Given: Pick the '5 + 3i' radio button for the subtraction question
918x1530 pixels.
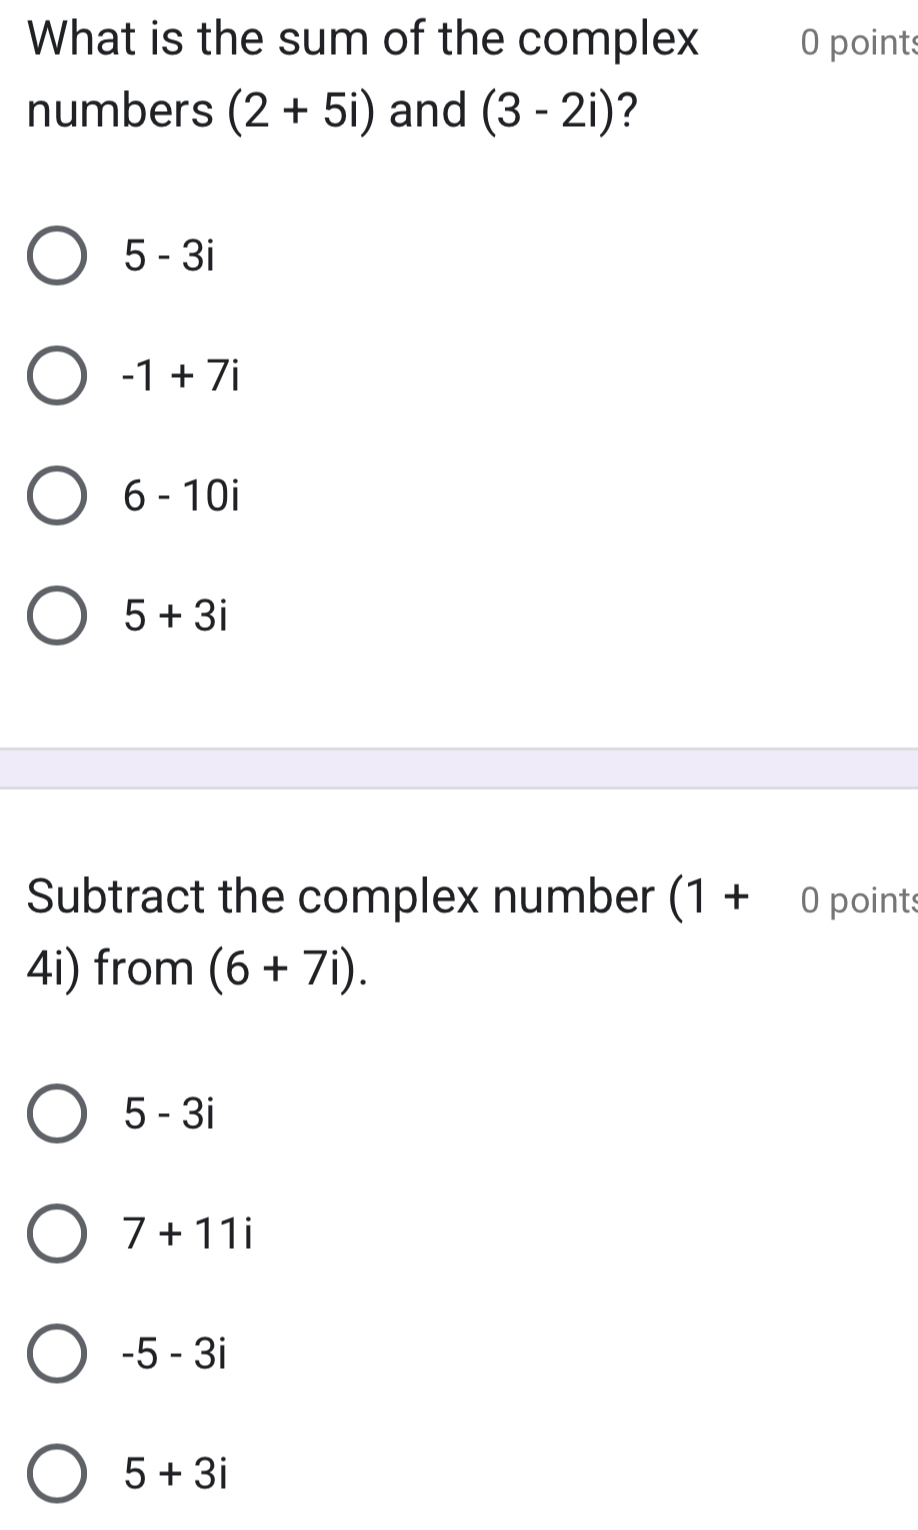Looking at the screenshot, I should click(x=56, y=1474).
